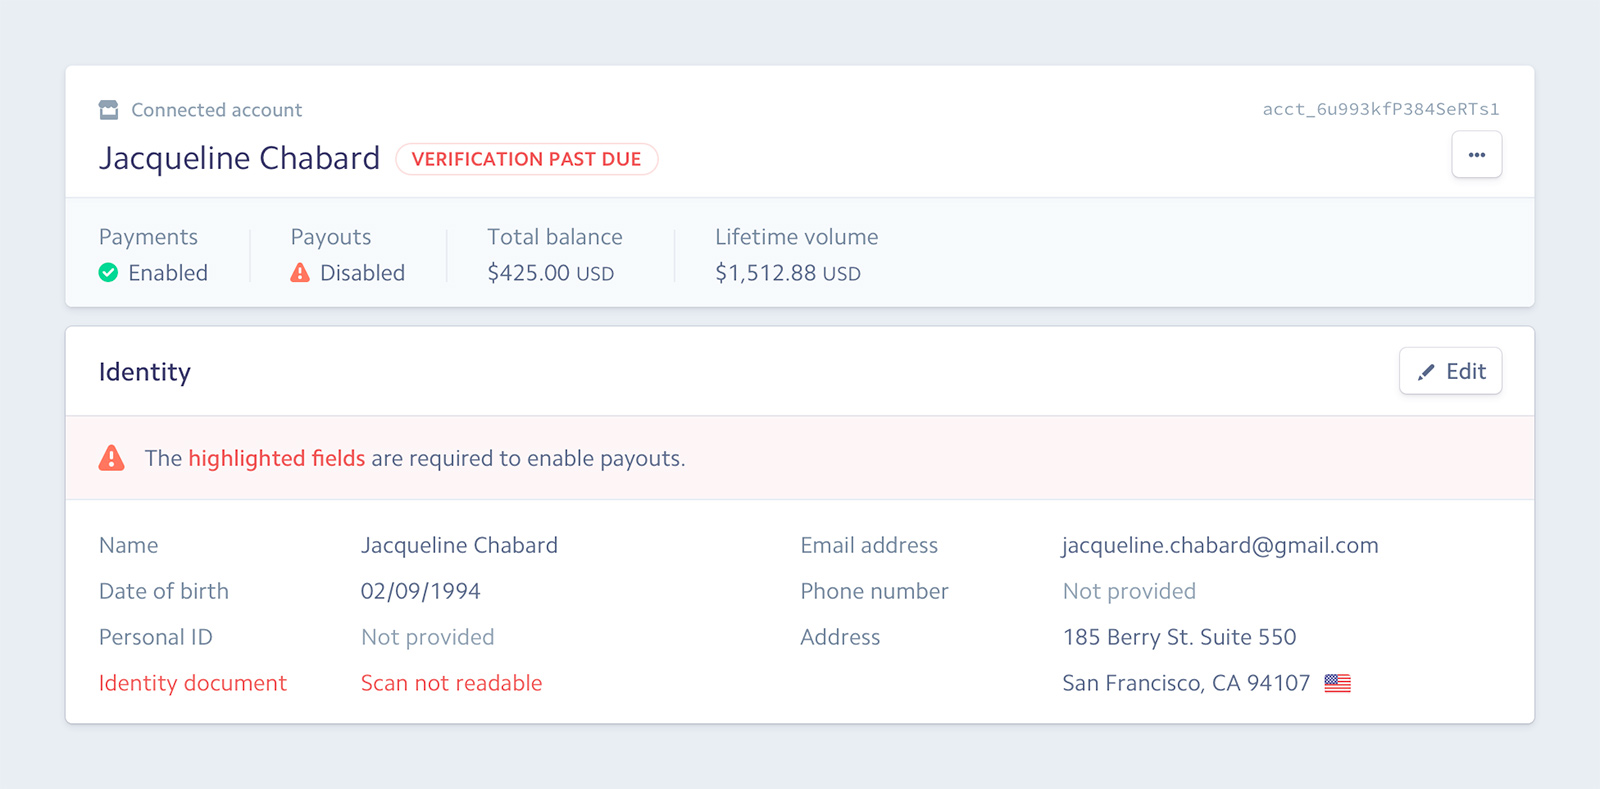1600x789 pixels.
Task: Click the jacqueline.chabard@gmail.com email address
Action: (x=1219, y=545)
